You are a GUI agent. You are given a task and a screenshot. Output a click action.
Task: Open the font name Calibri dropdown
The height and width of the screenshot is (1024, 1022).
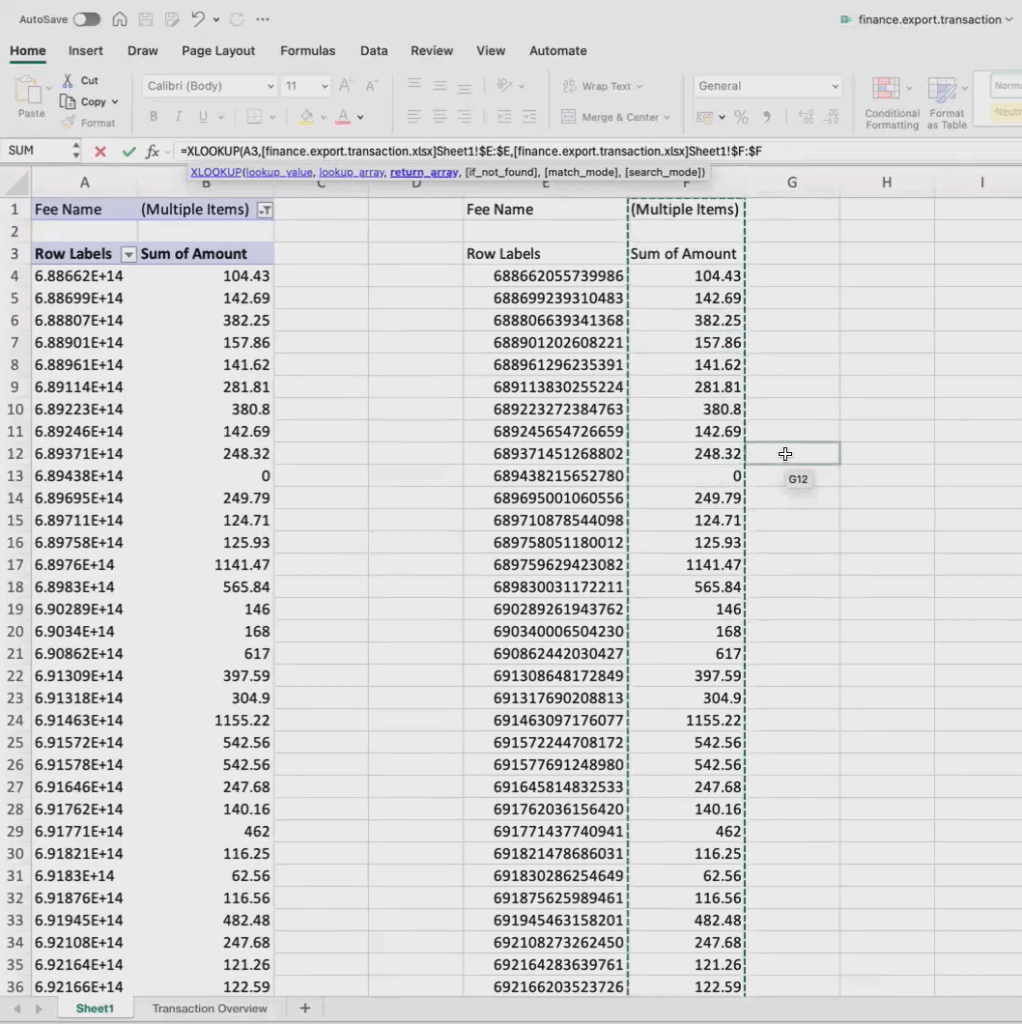(x=270, y=86)
